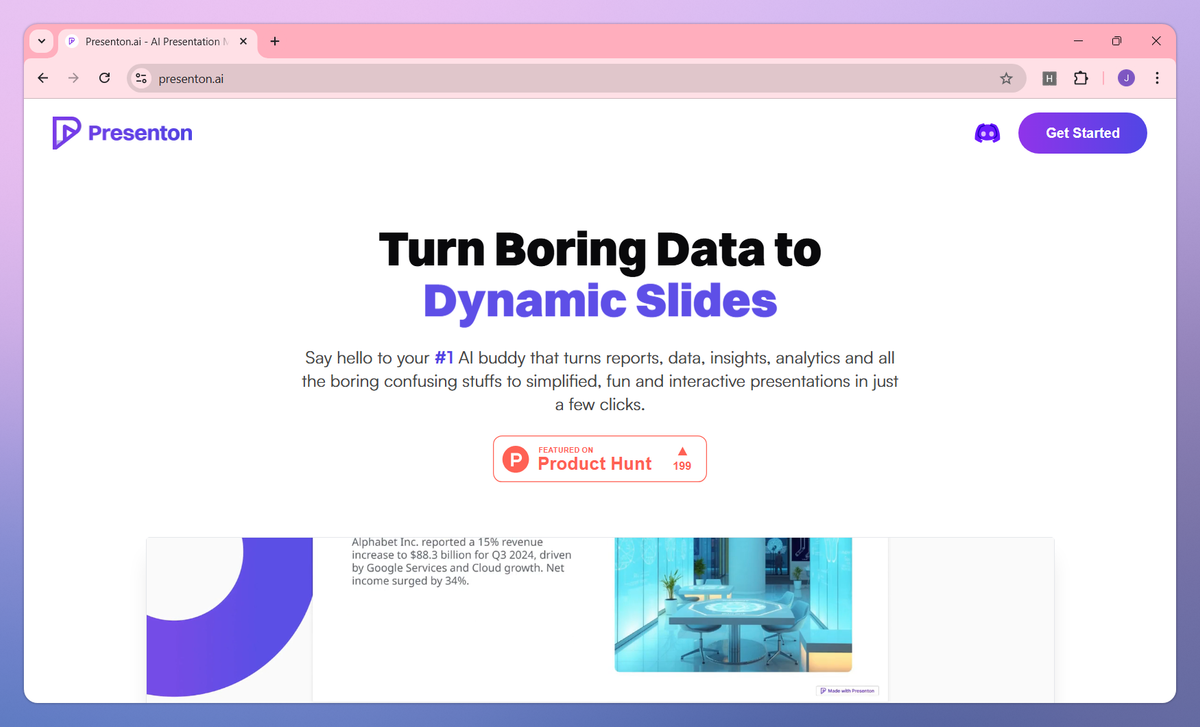This screenshot has height=727, width=1200.
Task: Open the H extension icon
Action: point(1049,78)
